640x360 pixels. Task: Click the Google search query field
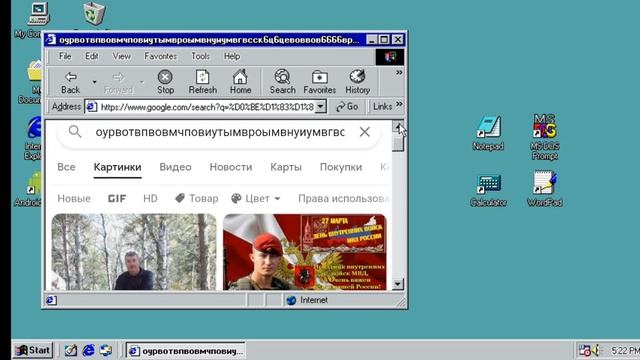tap(220, 132)
